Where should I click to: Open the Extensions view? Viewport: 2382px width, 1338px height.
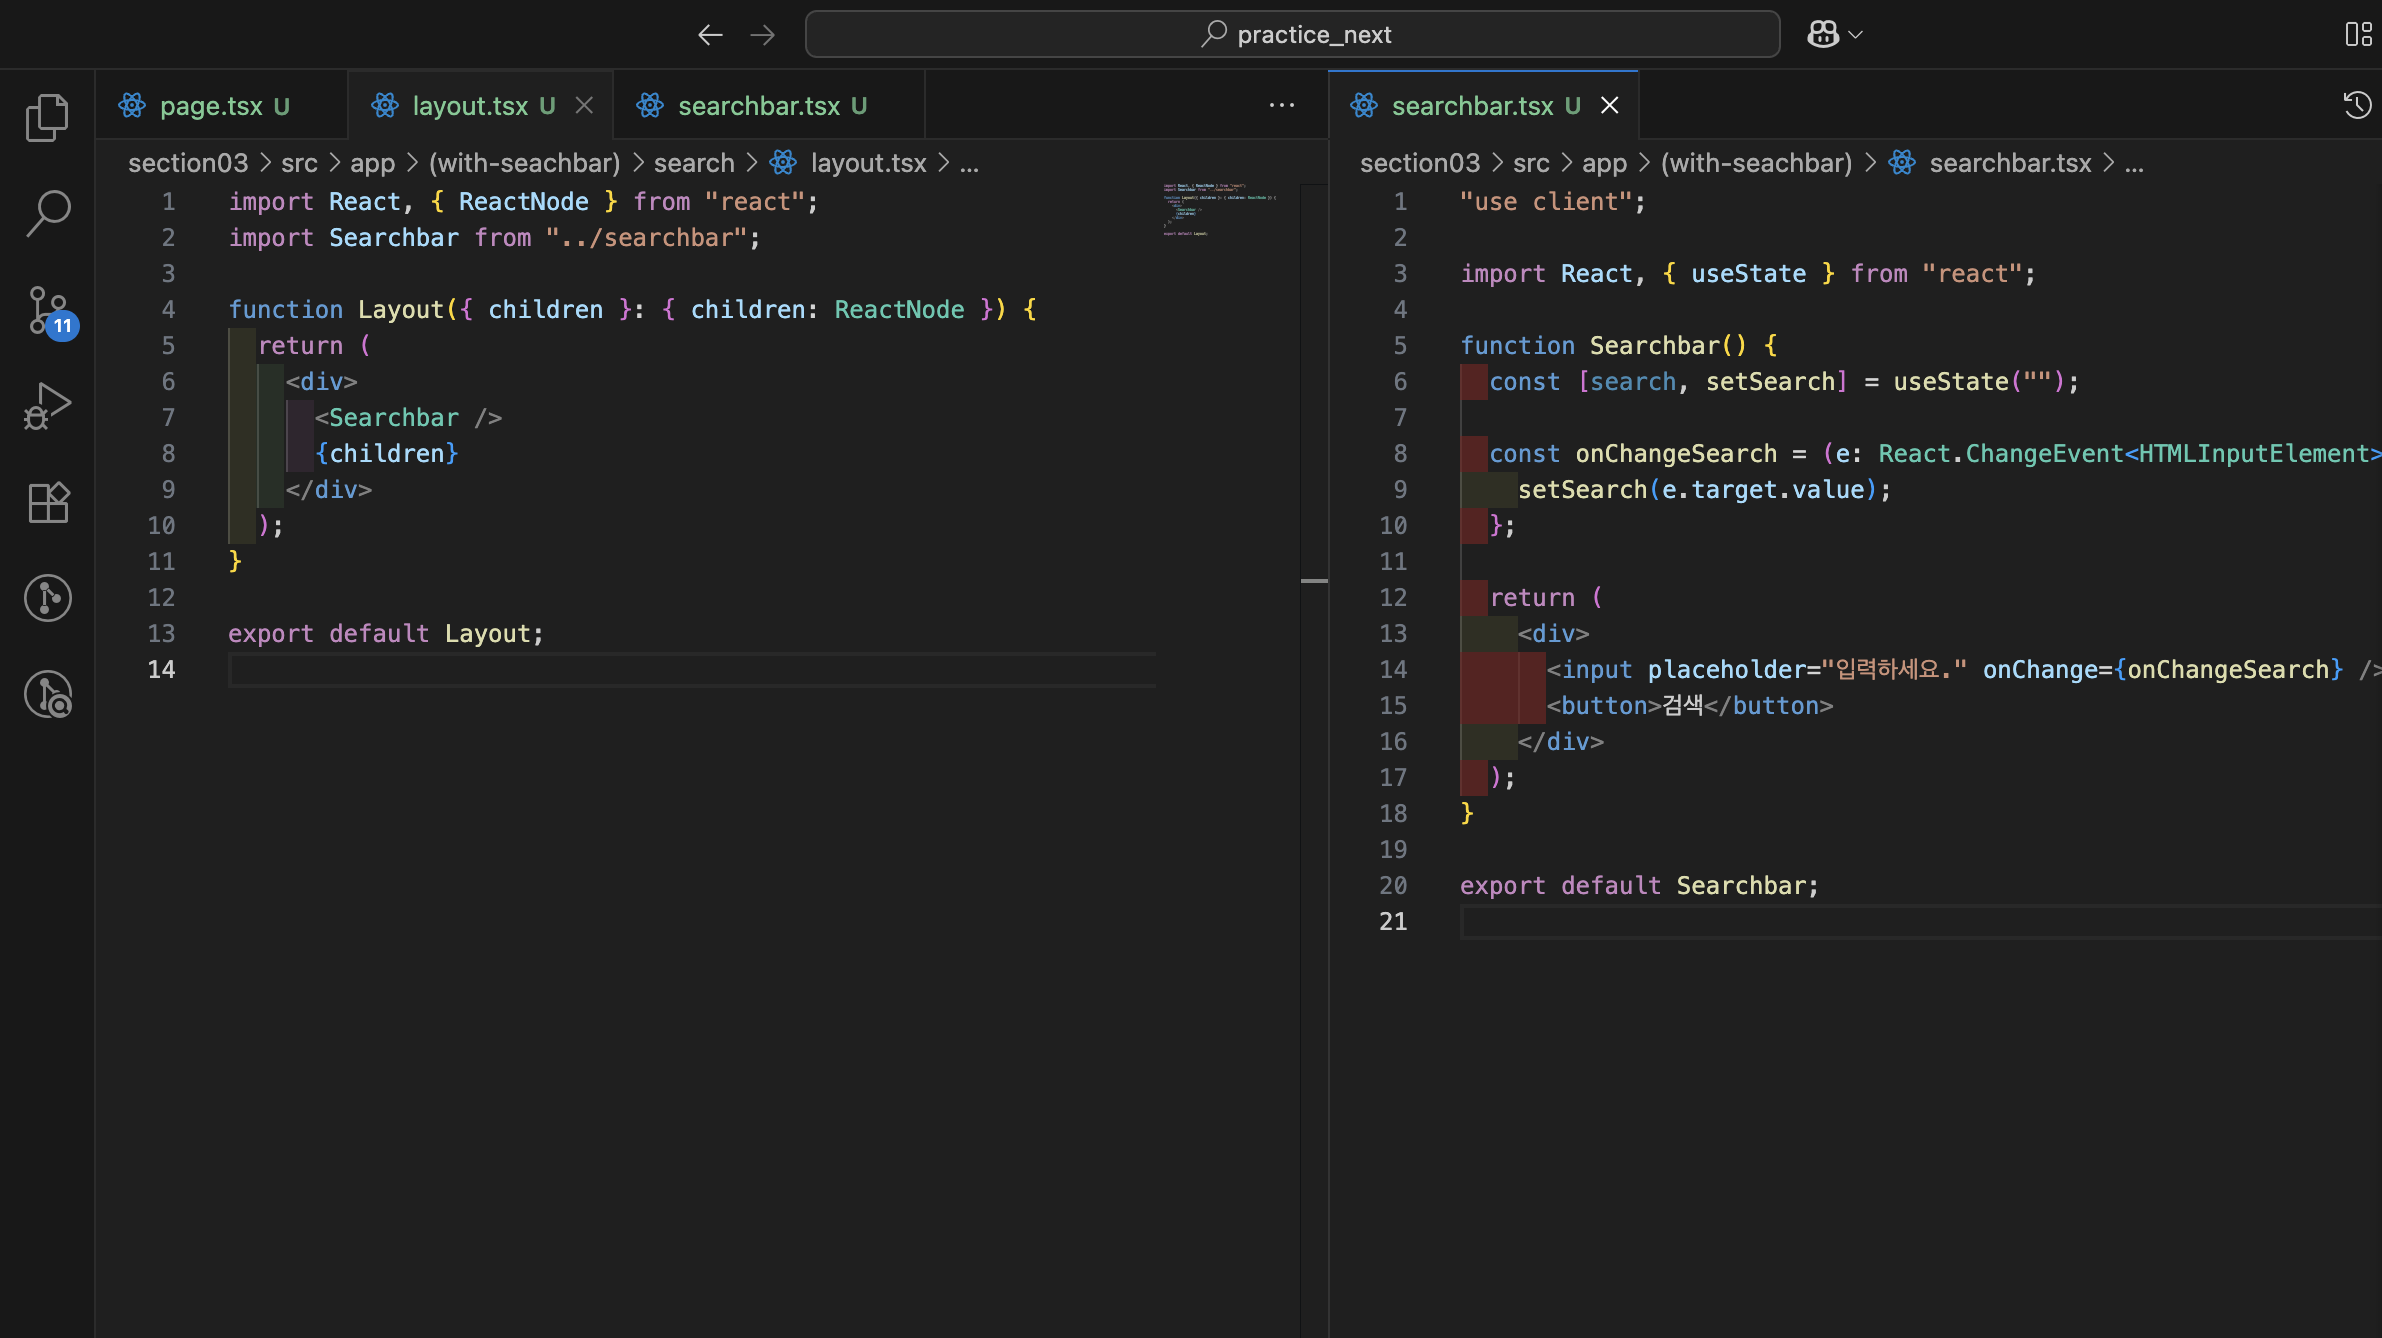click(47, 502)
